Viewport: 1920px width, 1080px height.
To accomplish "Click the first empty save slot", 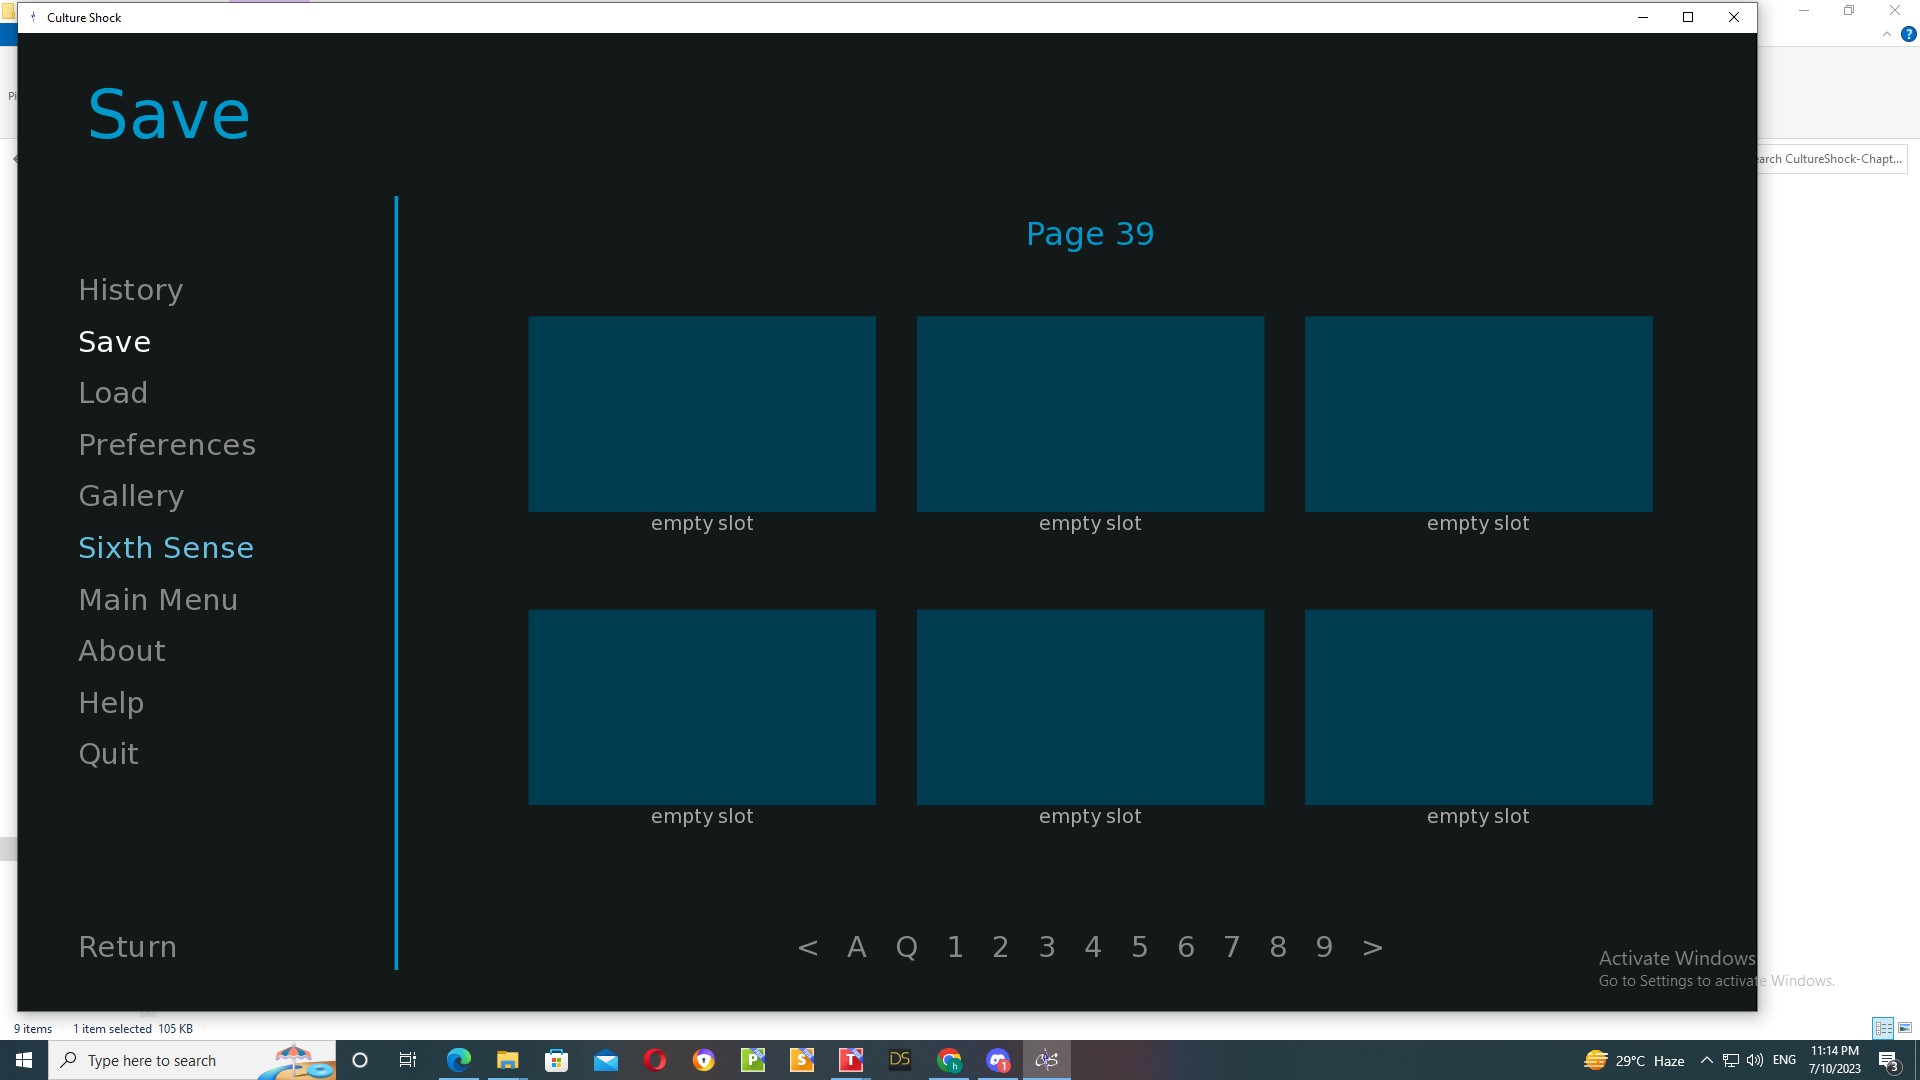I will tap(702, 413).
